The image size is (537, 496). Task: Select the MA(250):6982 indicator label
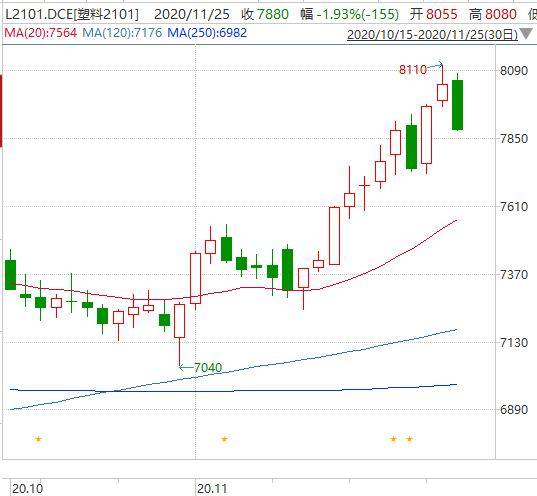pos(207,33)
